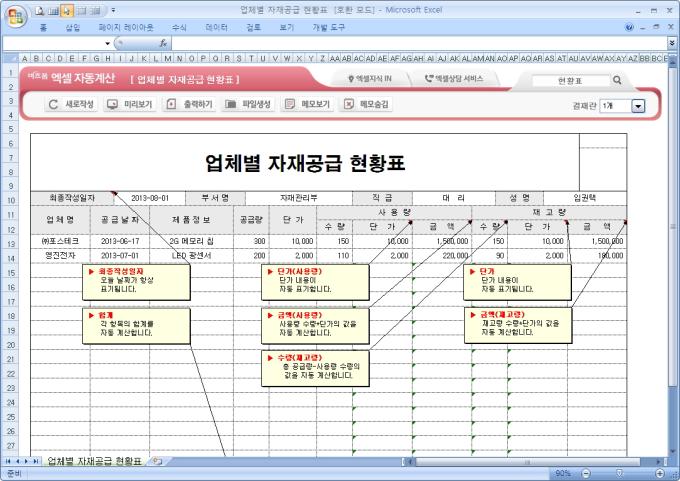Jump to the last sheet with the tab arrow
The image size is (680, 481).
click(x=36, y=461)
